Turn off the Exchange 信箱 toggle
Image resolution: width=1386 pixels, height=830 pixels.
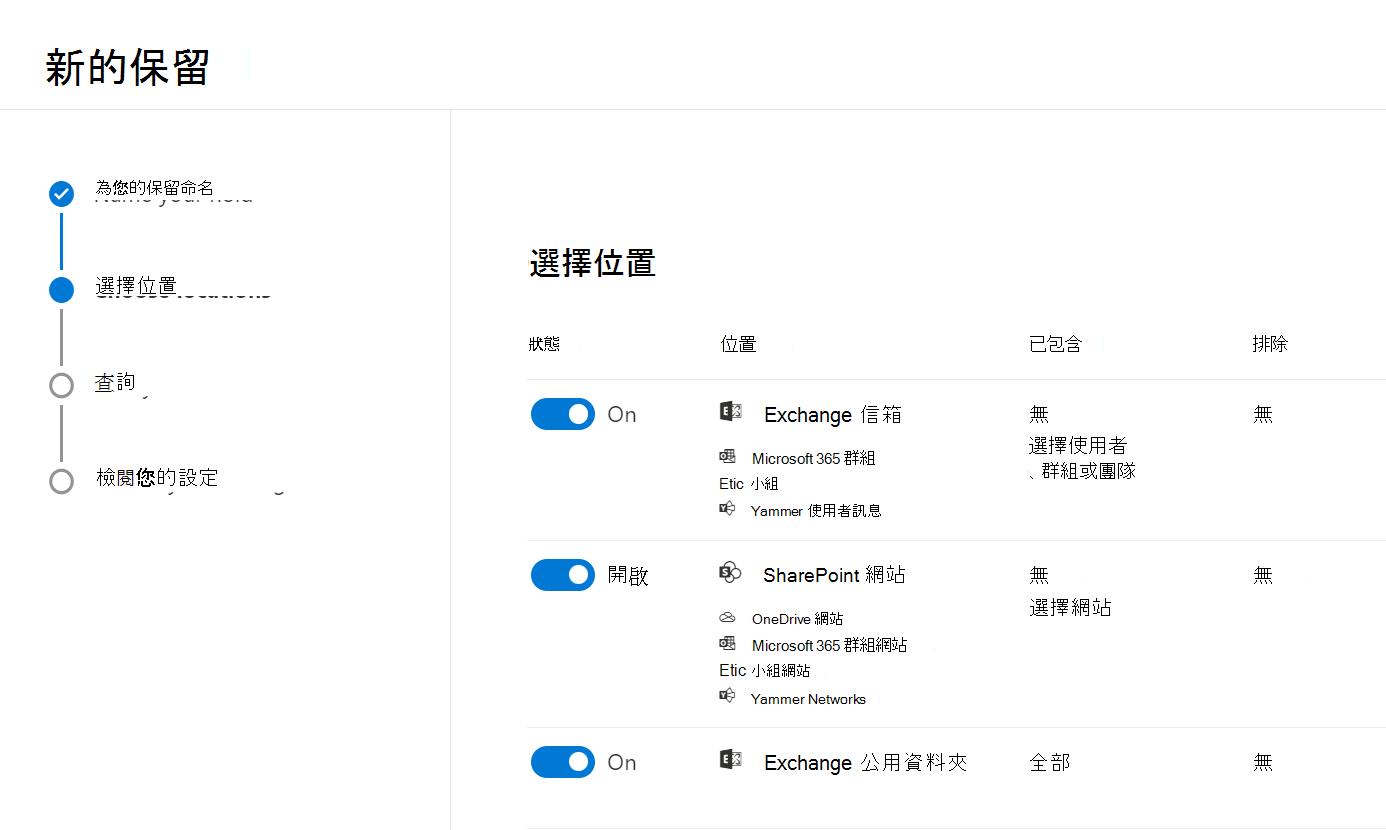(x=563, y=414)
